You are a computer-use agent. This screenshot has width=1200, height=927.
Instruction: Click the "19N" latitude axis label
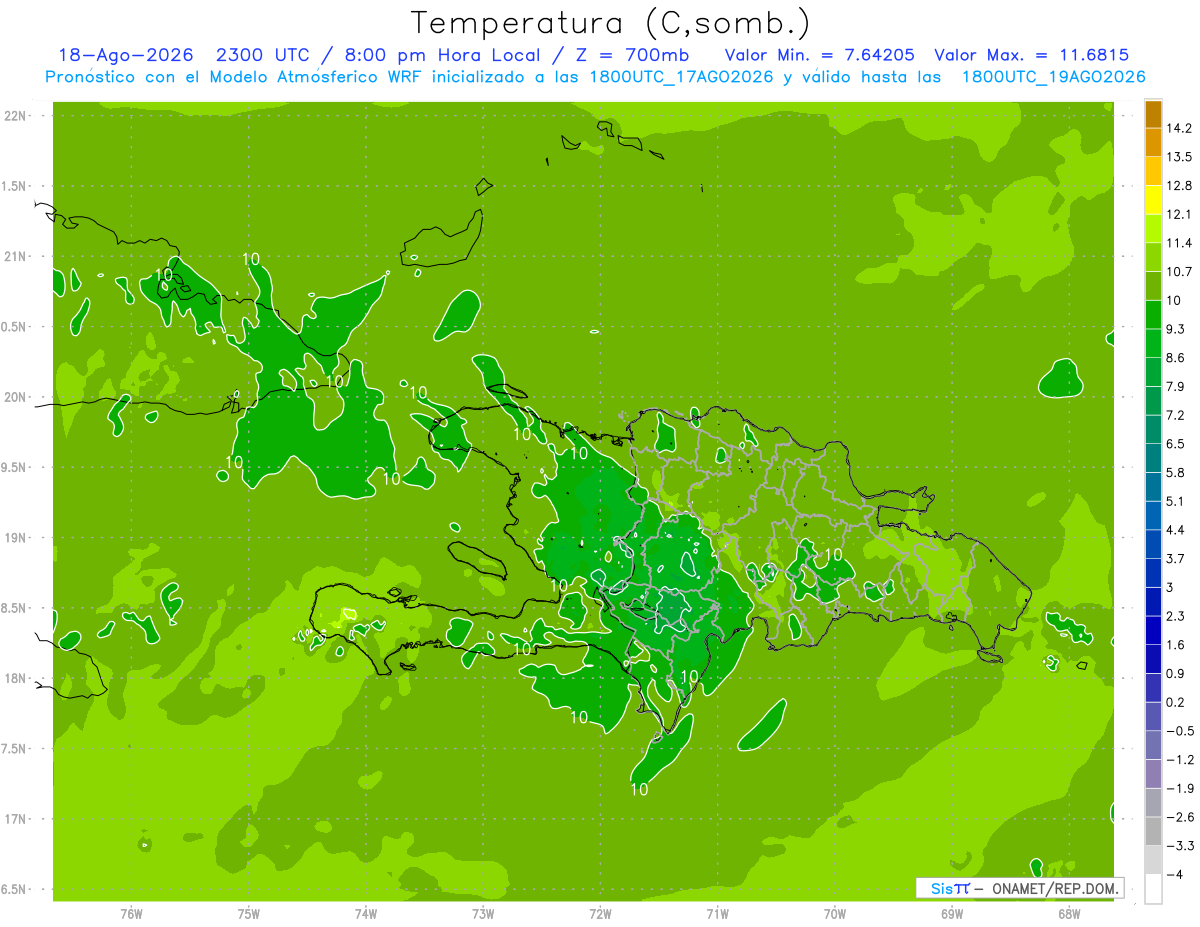15,537
